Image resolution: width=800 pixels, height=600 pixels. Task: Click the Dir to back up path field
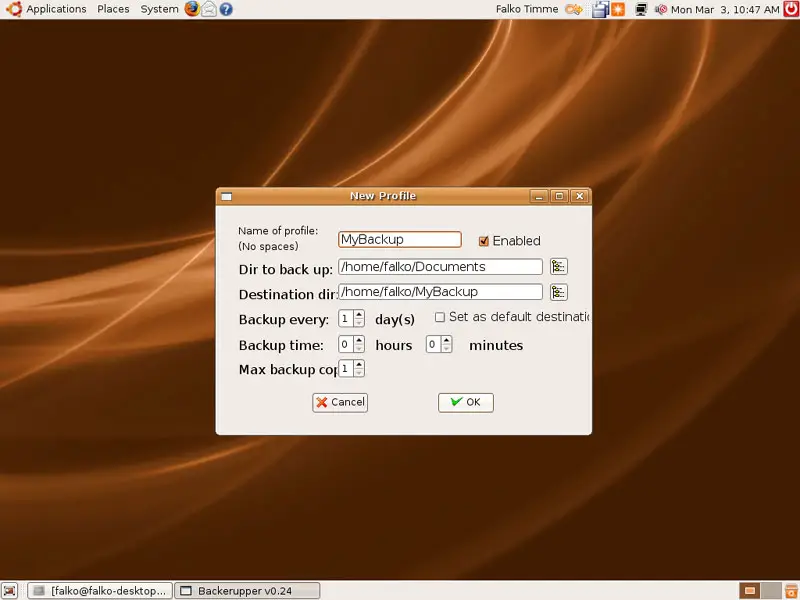coord(440,267)
